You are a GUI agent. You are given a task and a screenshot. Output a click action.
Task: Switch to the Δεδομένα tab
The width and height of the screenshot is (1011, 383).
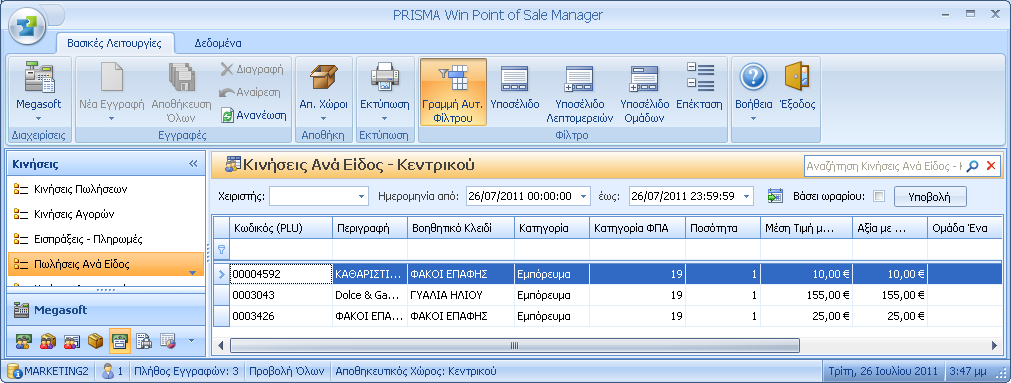pos(218,44)
